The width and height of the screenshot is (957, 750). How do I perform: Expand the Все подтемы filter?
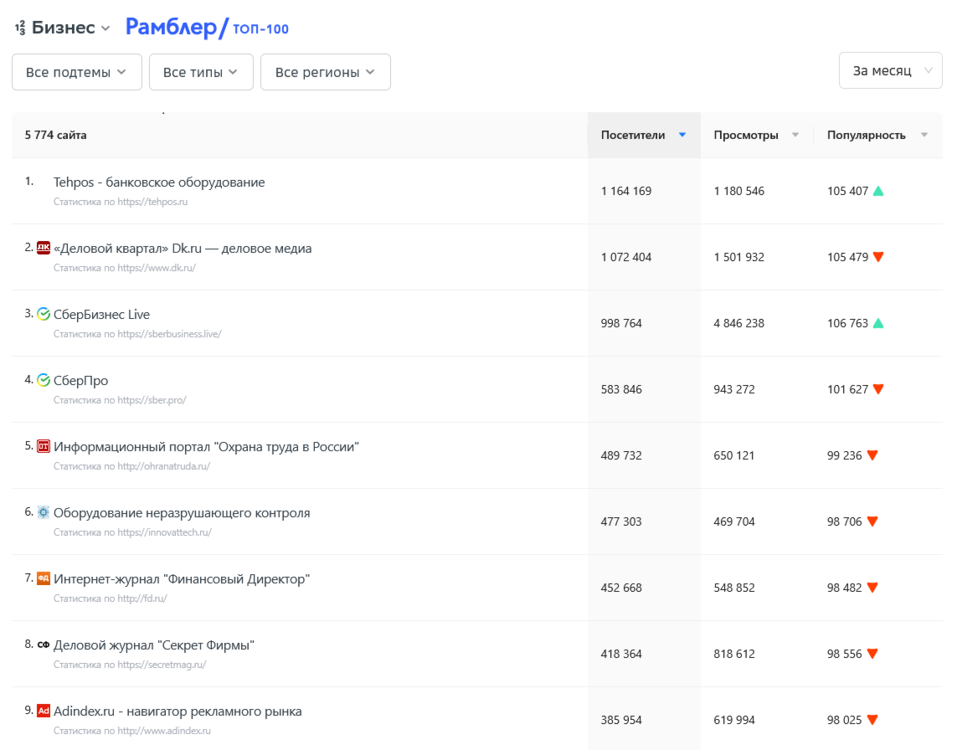coord(77,72)
